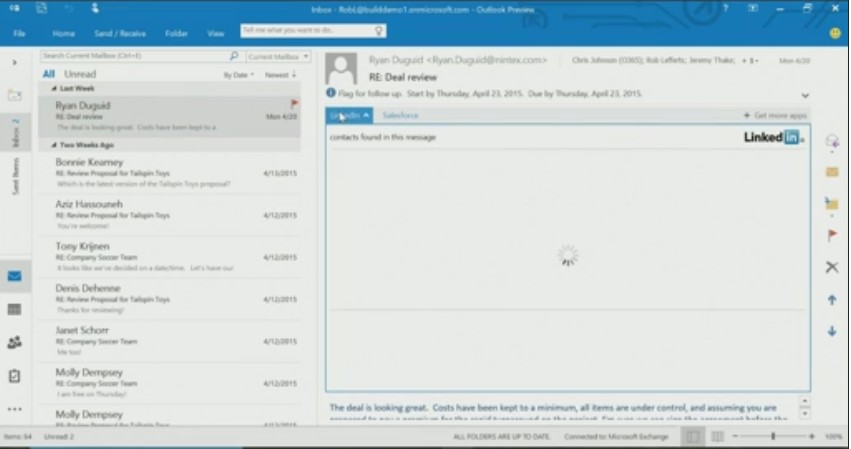Screen dimensions: 851x449
Task: Go to next item with down arrow
Action: (832, 331)
